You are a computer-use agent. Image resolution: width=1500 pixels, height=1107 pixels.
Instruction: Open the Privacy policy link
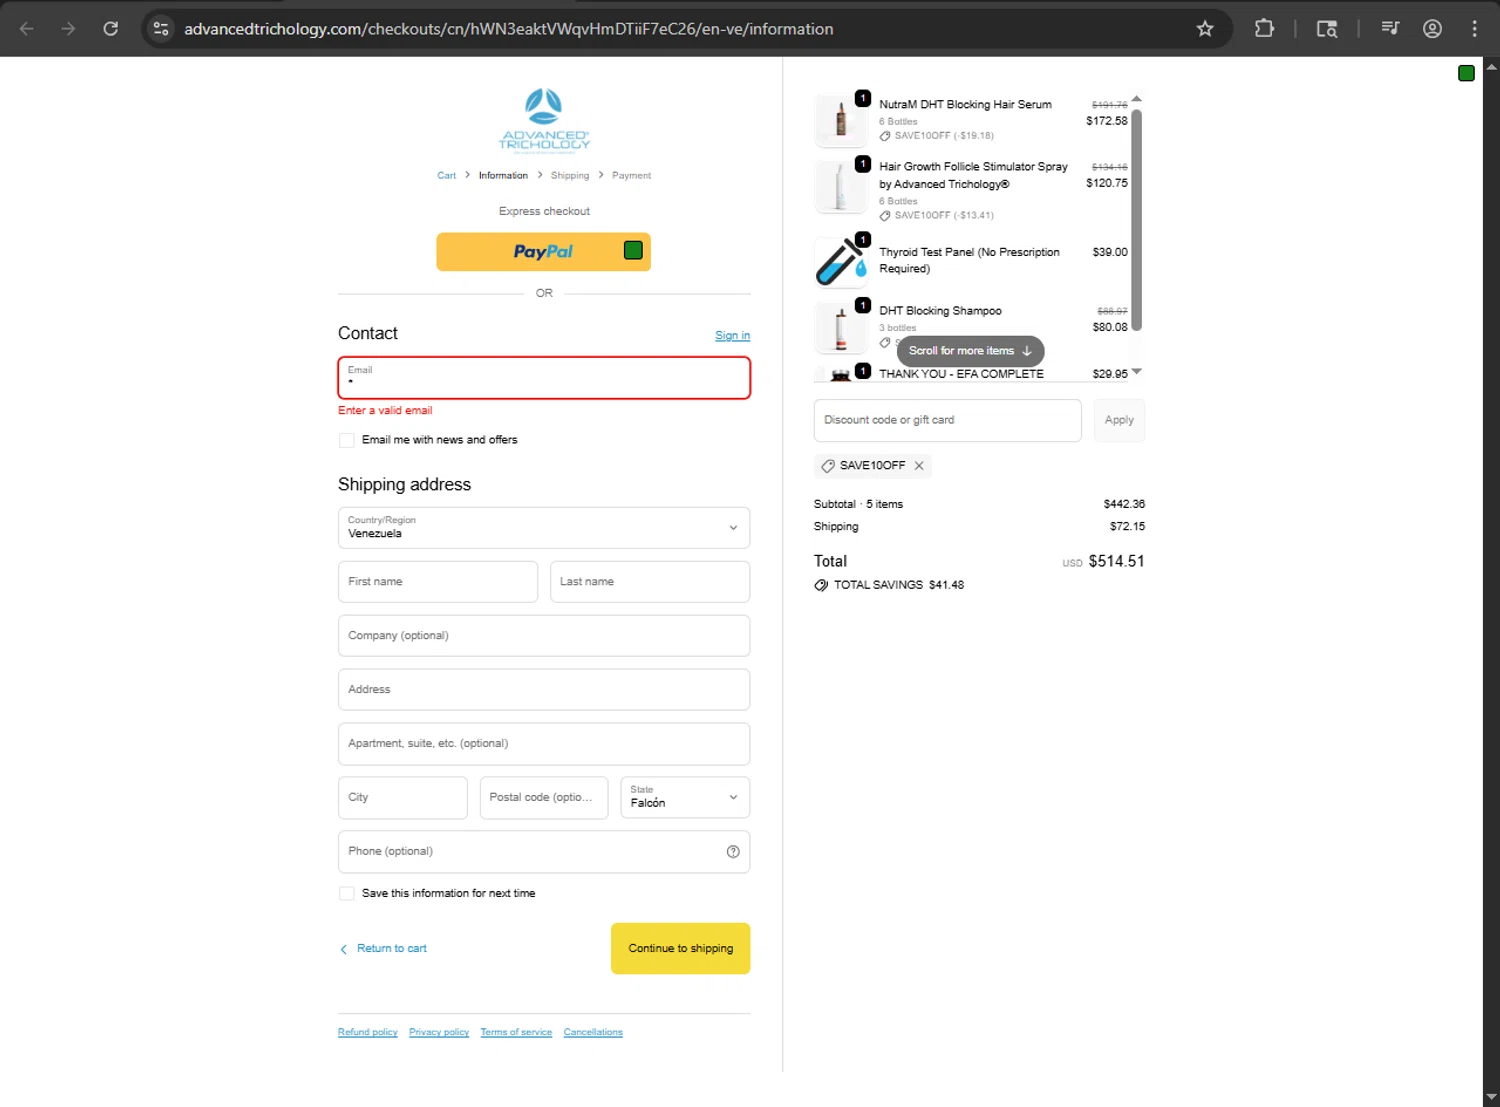pos(439,1032)
